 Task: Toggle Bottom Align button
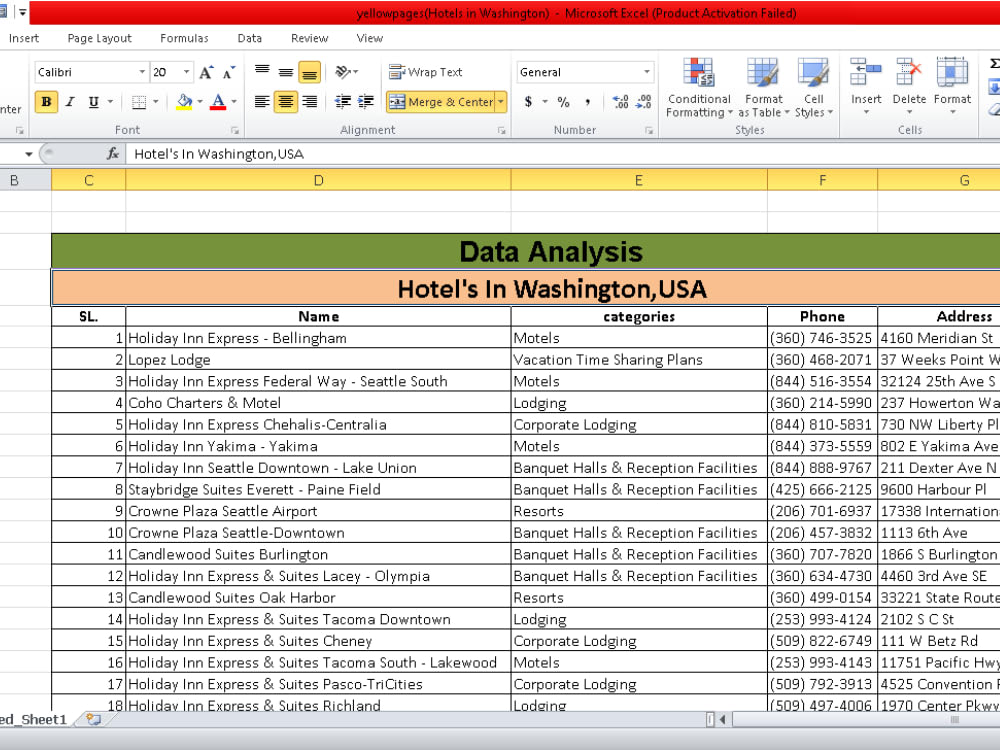[309, 73]
